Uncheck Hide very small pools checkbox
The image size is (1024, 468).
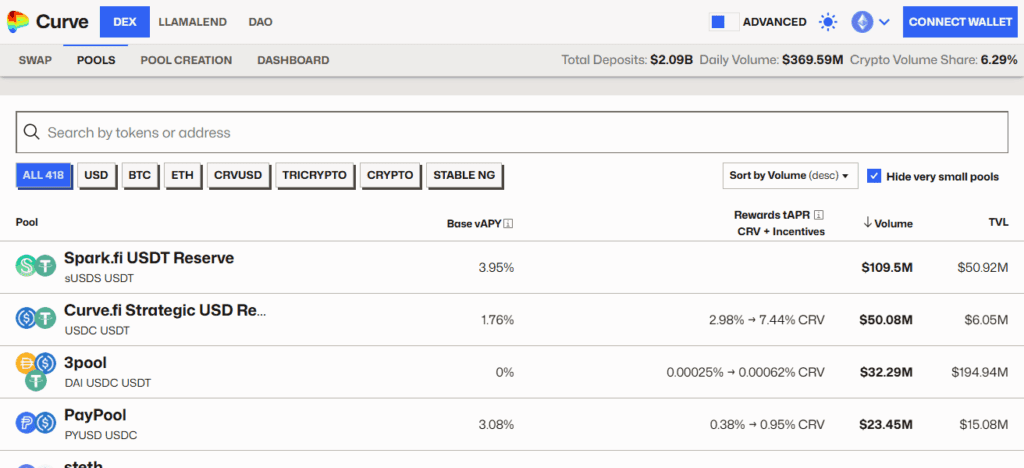pyautogui.click(x=874, y=176)
